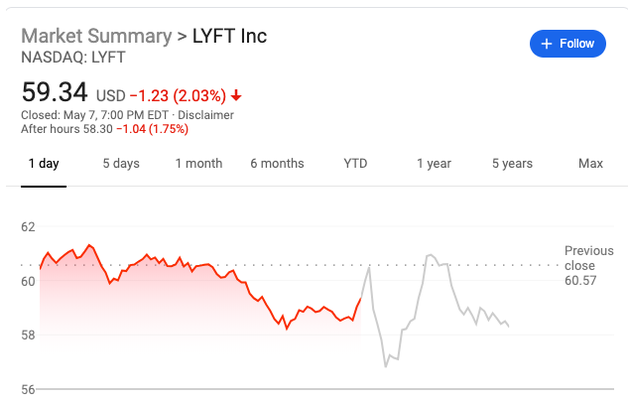Show the 6 months chart range

(x=277, y=163)
